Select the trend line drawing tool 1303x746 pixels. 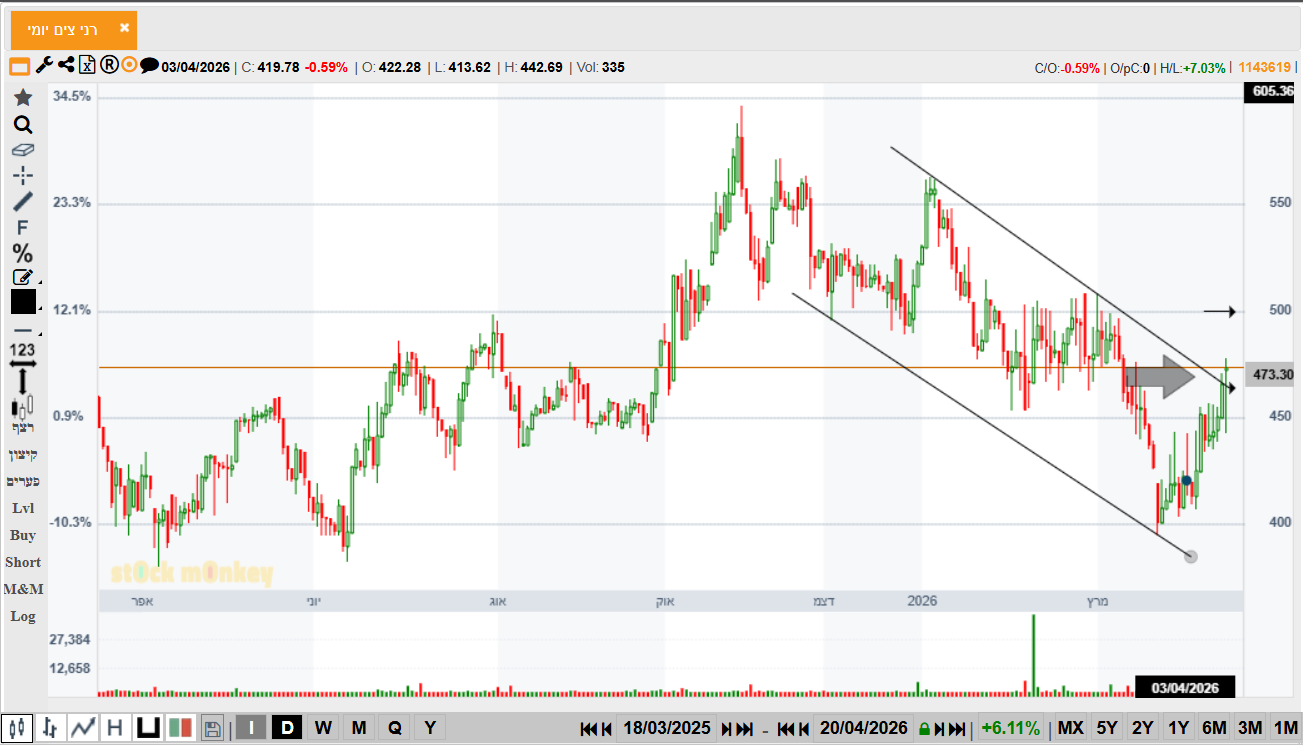coord(22,202)
